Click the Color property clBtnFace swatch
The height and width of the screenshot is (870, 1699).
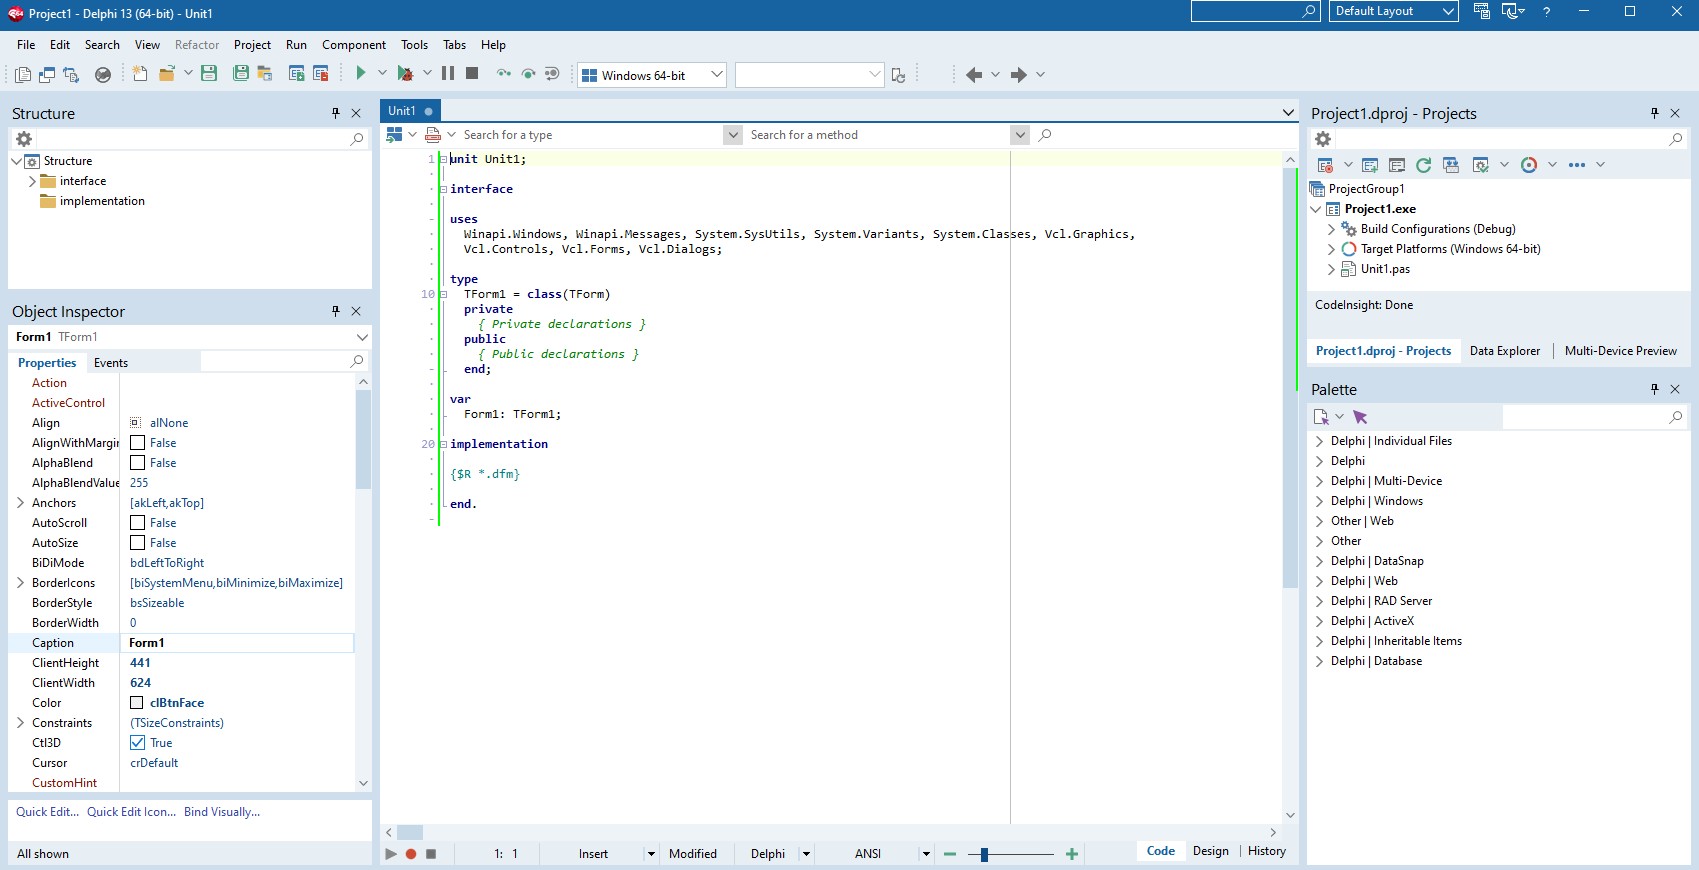[137, 703]
